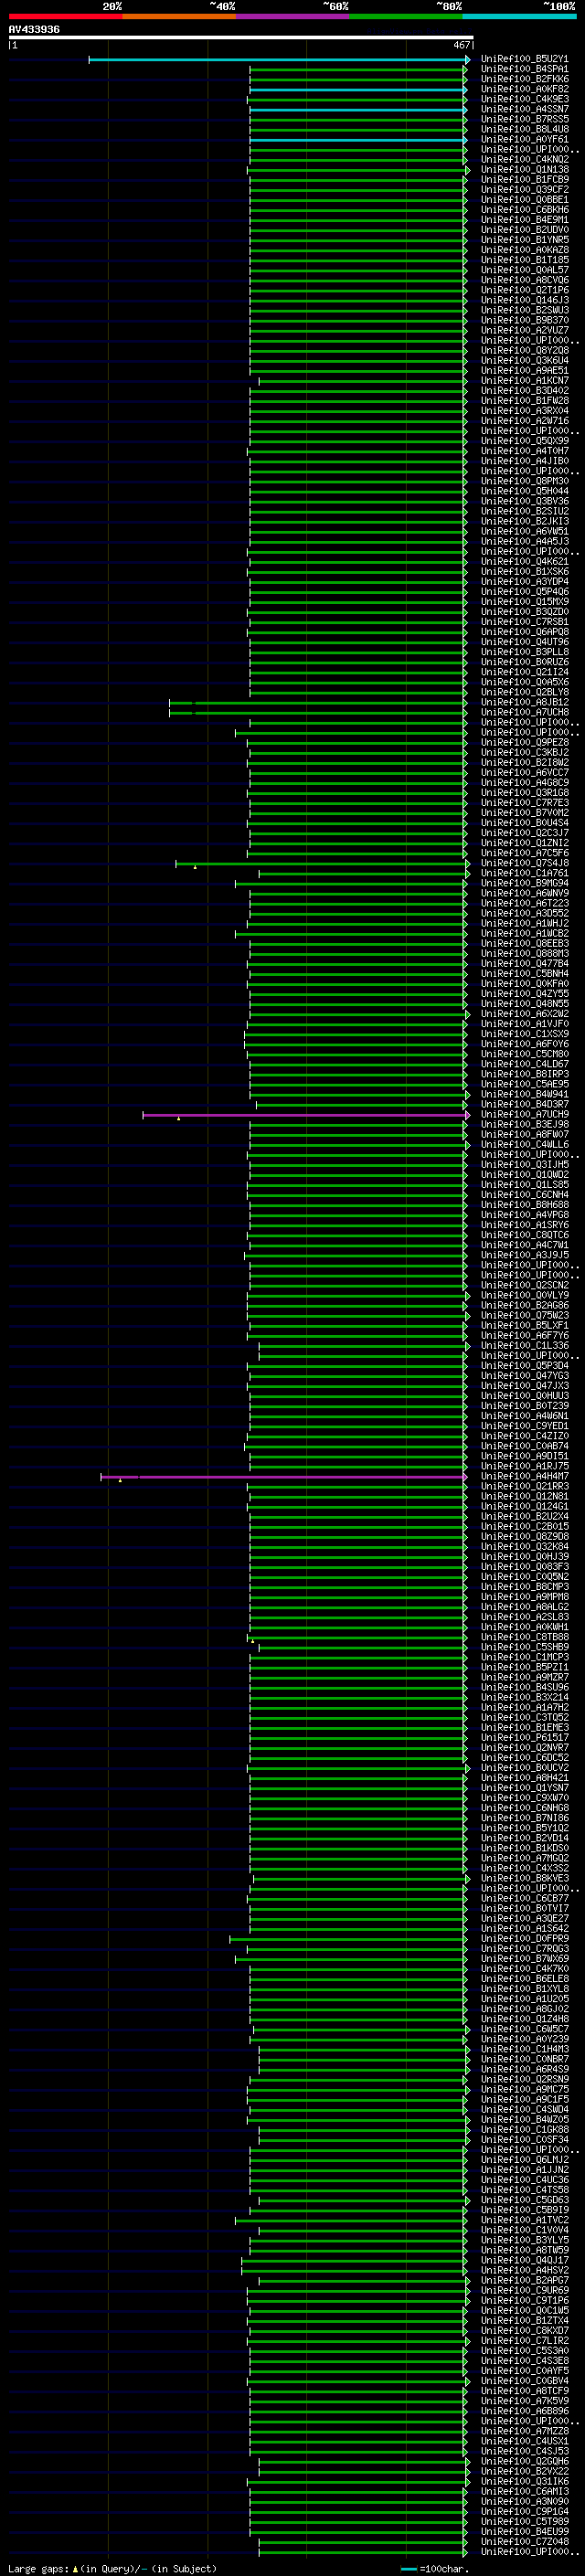Open hit UniRef100_B4SPA1
The image size is (585, 2576).
[x=525, y=70]
